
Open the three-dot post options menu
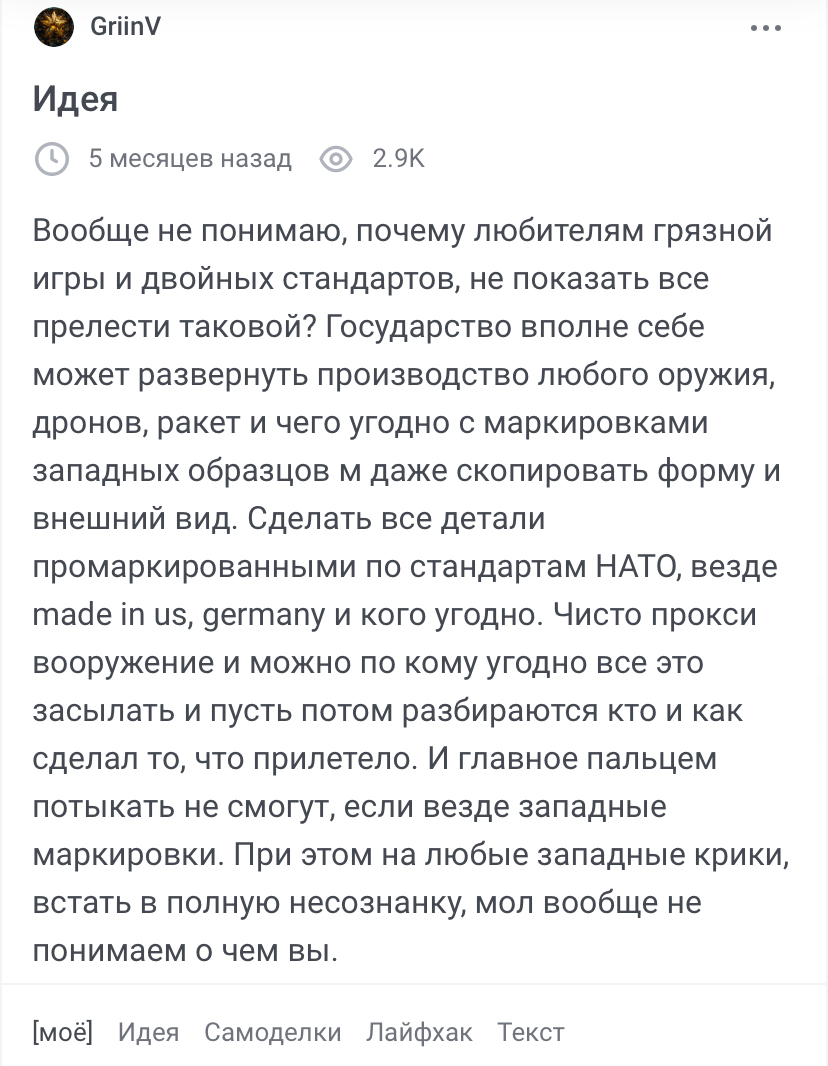766,28
